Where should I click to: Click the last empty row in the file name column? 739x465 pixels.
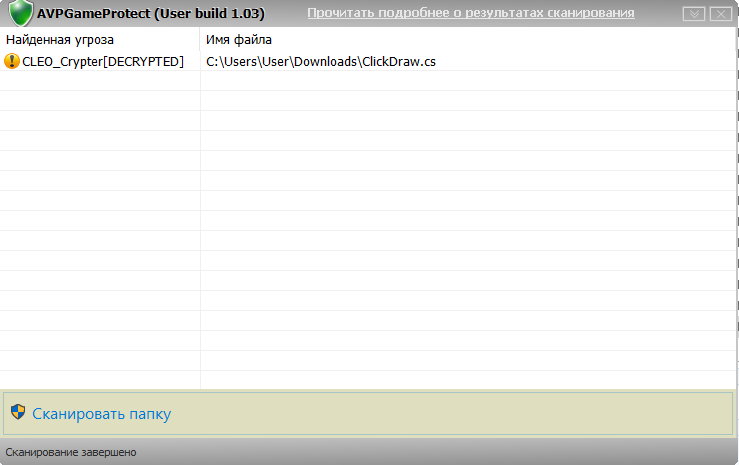[x=400, y=380]
